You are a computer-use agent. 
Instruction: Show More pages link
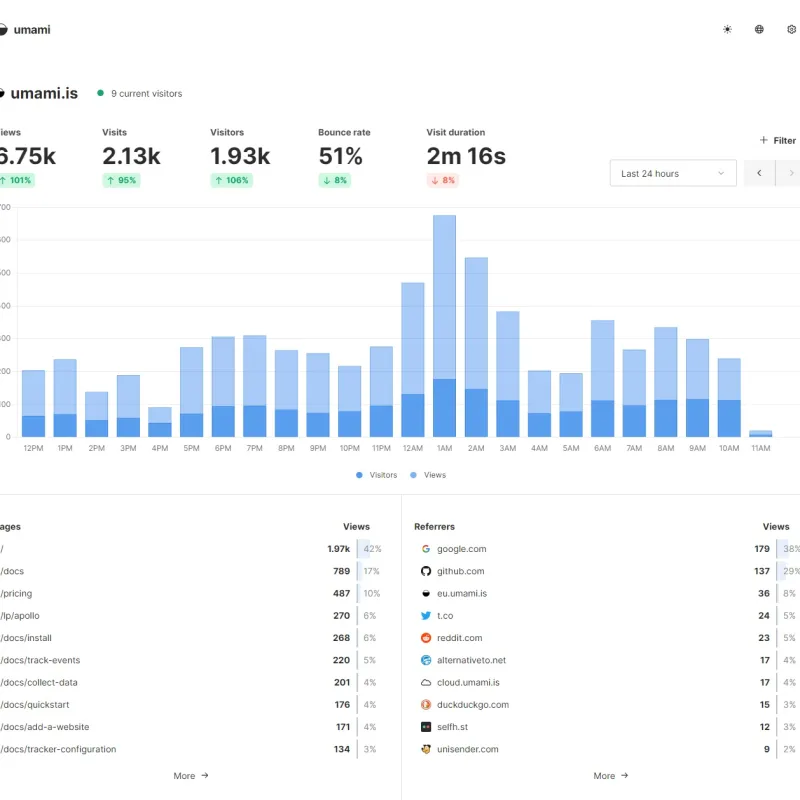[191, 776]
